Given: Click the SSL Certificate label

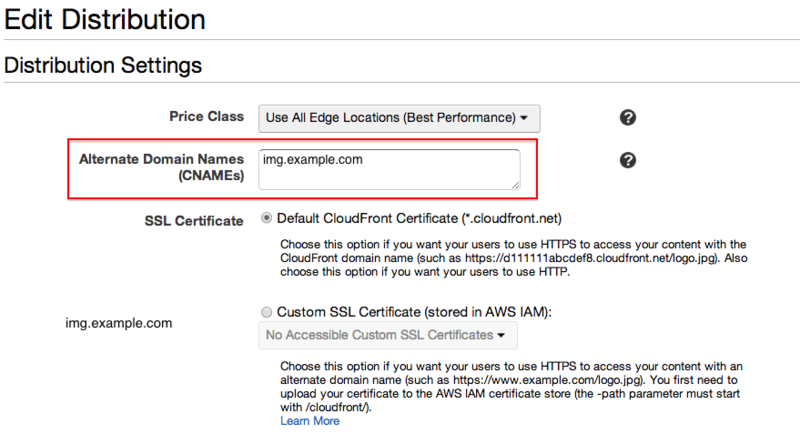Looking at the screenshot, I should tap(194, 221).
